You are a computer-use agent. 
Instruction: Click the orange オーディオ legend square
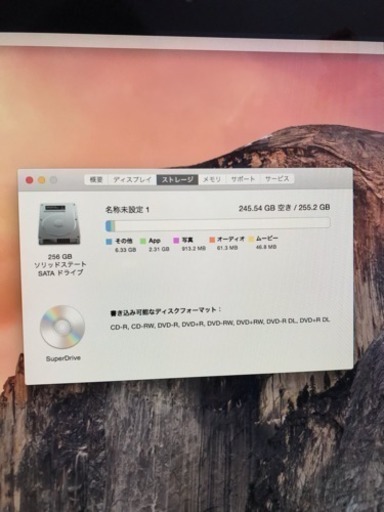pyautogui.click(x=212, y=240)
